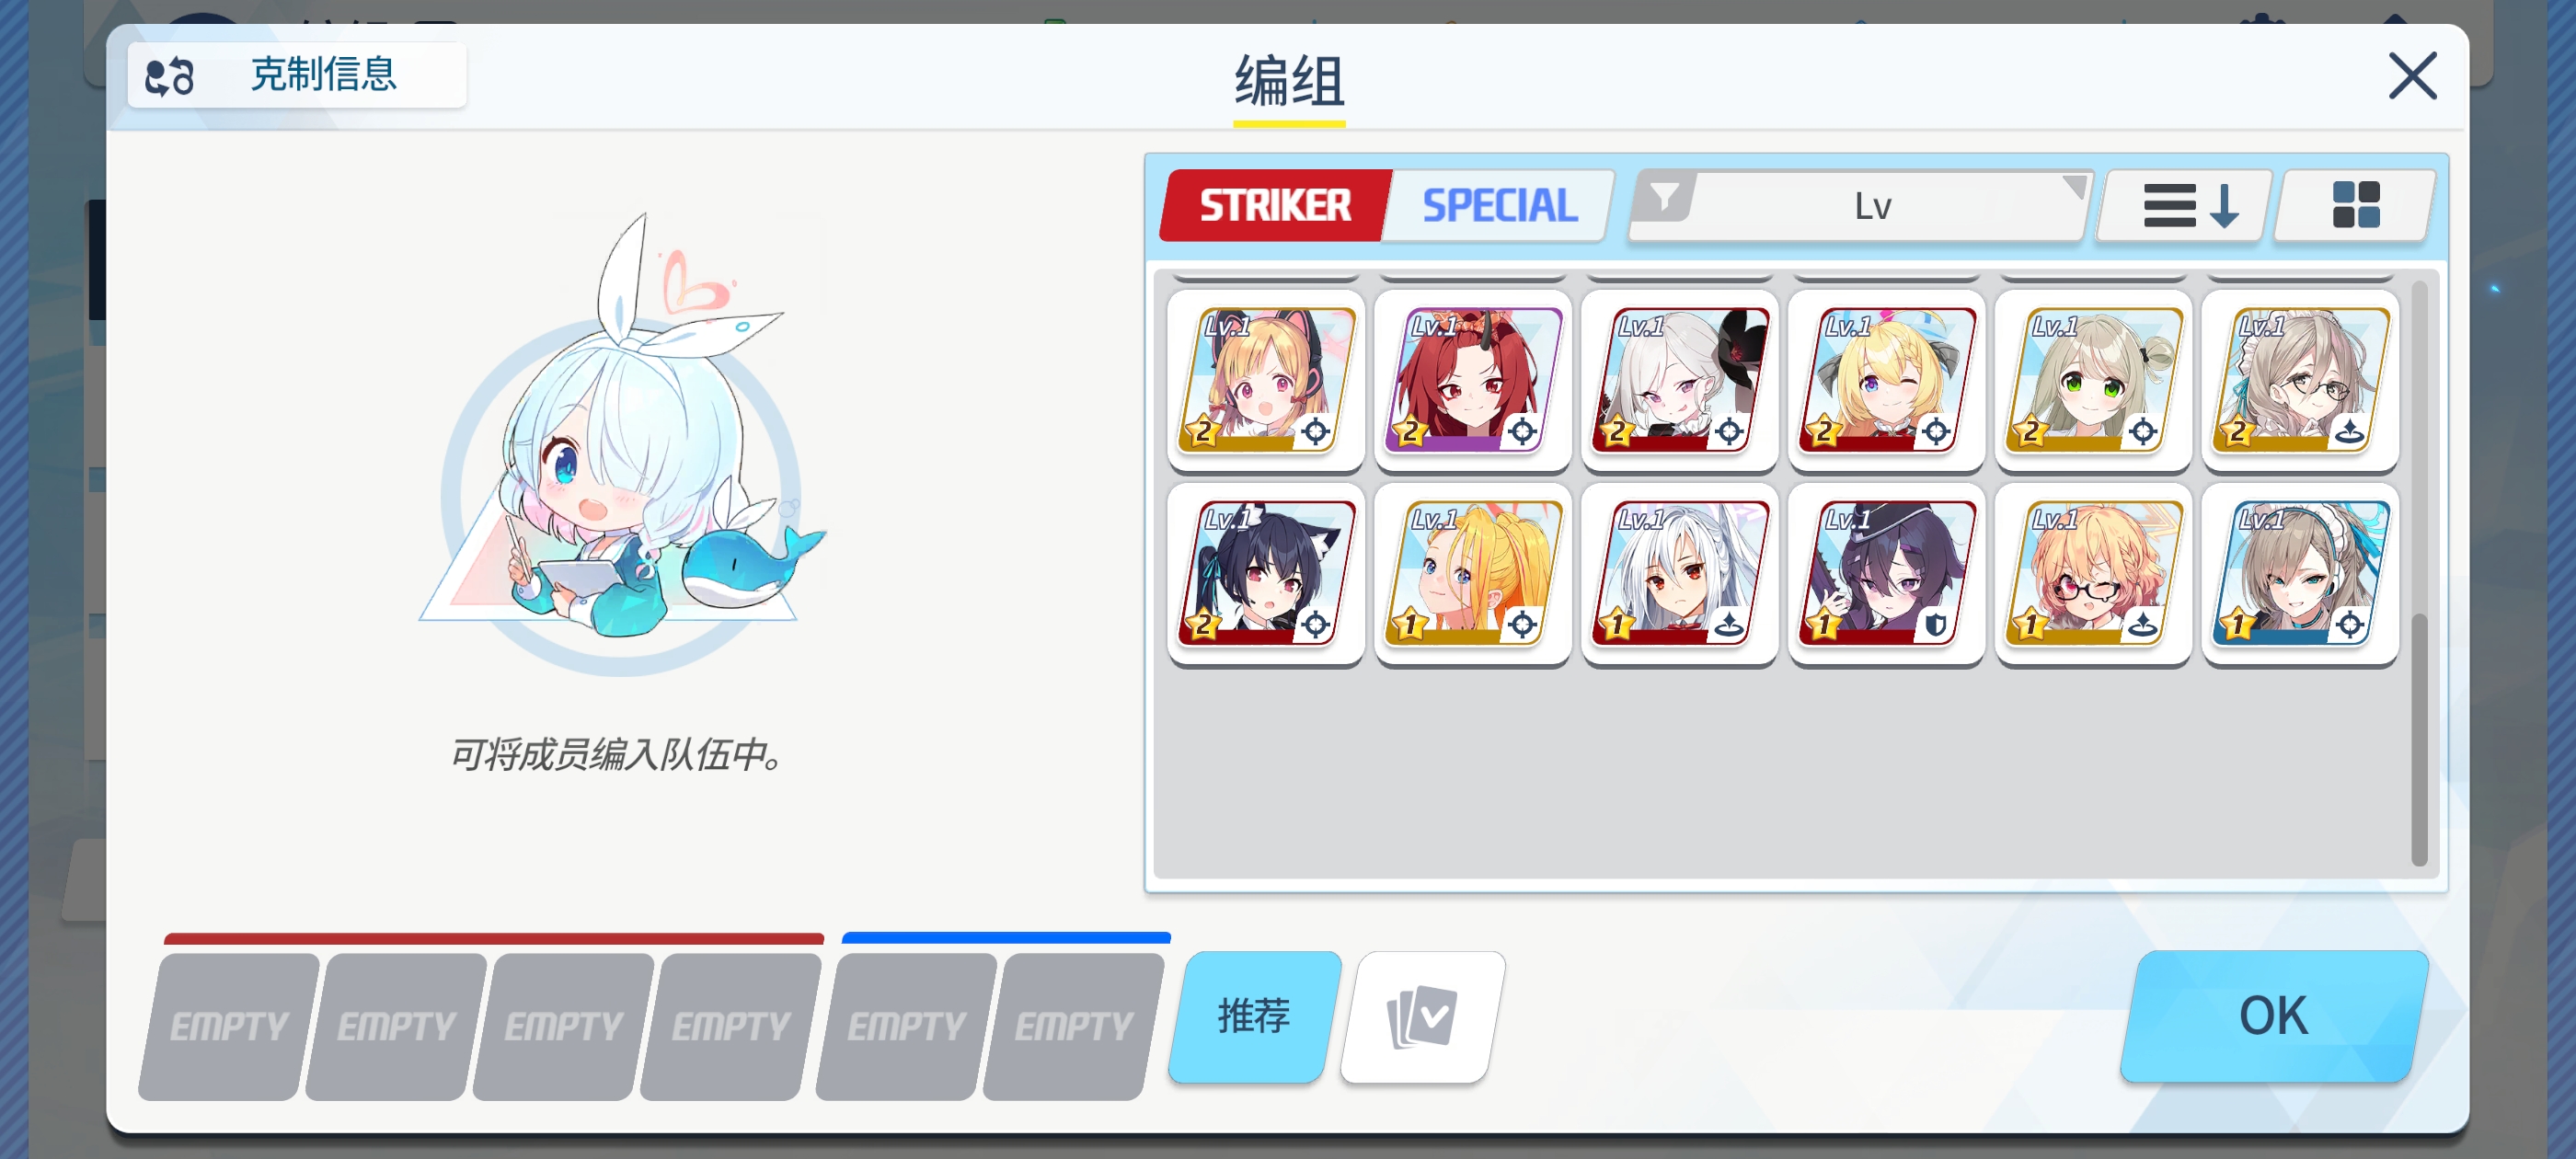Switch to the SPECIAL tab
This screenshot has width=2576, height=1159.
pos(1499,206)
